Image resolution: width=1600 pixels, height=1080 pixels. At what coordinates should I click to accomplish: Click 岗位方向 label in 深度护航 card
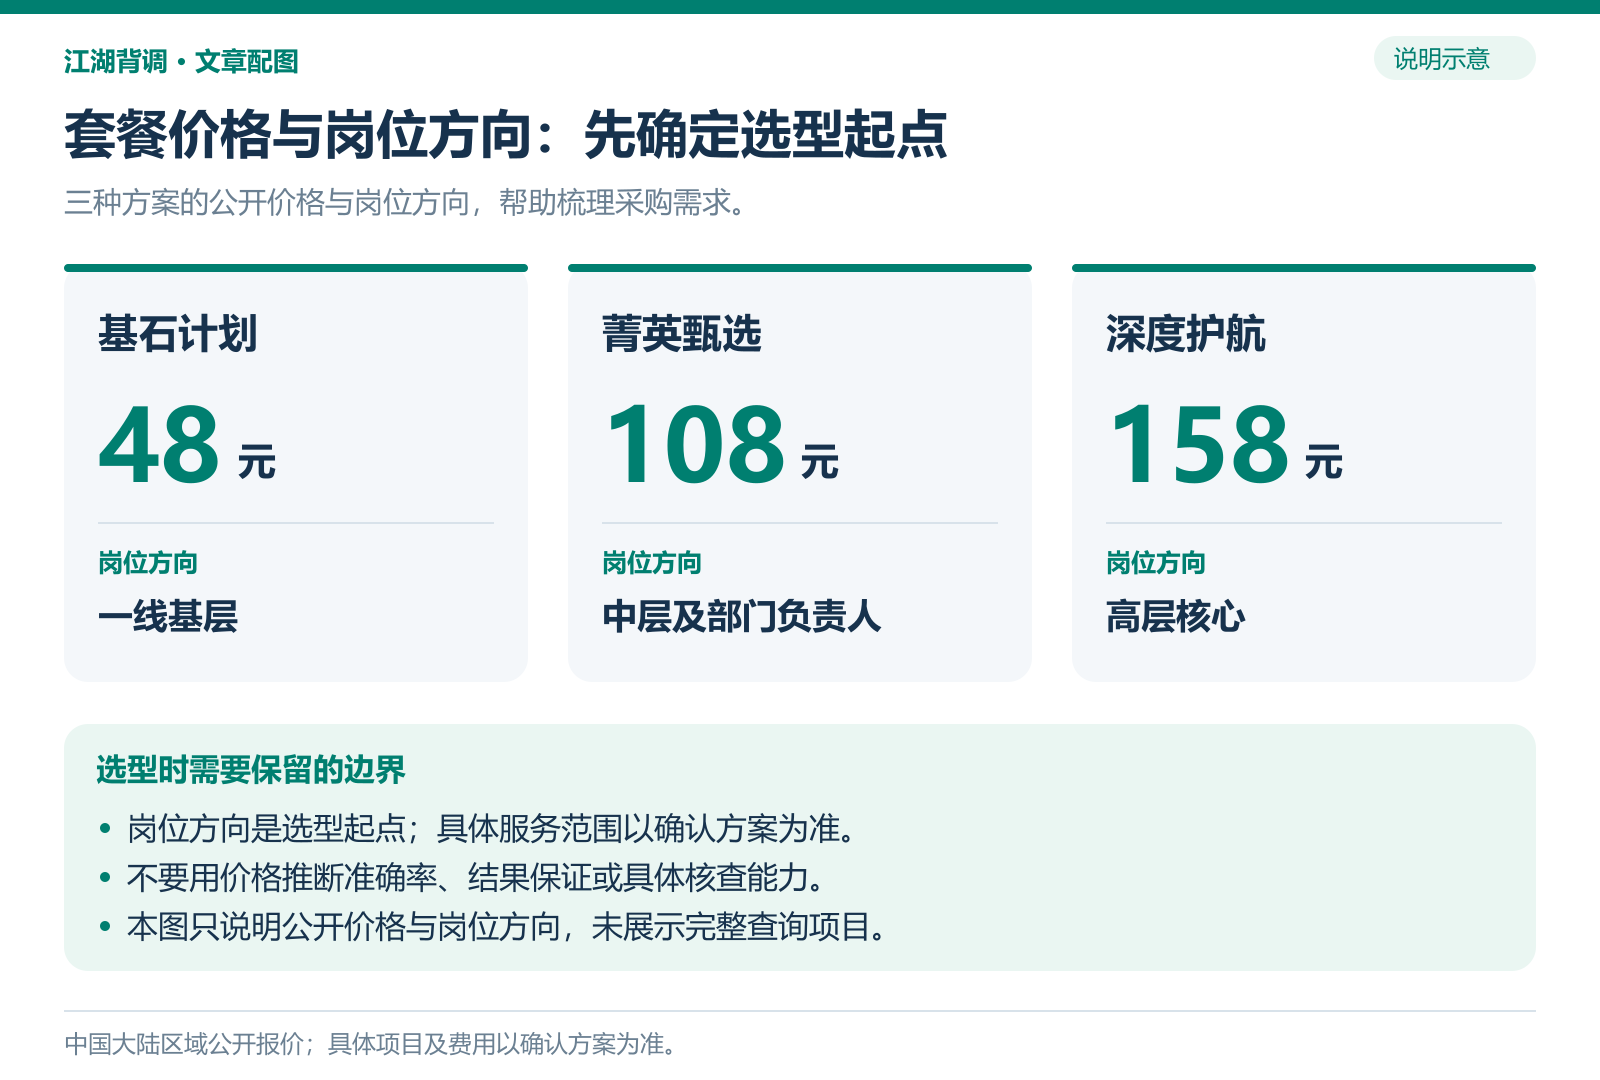[x=1156, y=563]
